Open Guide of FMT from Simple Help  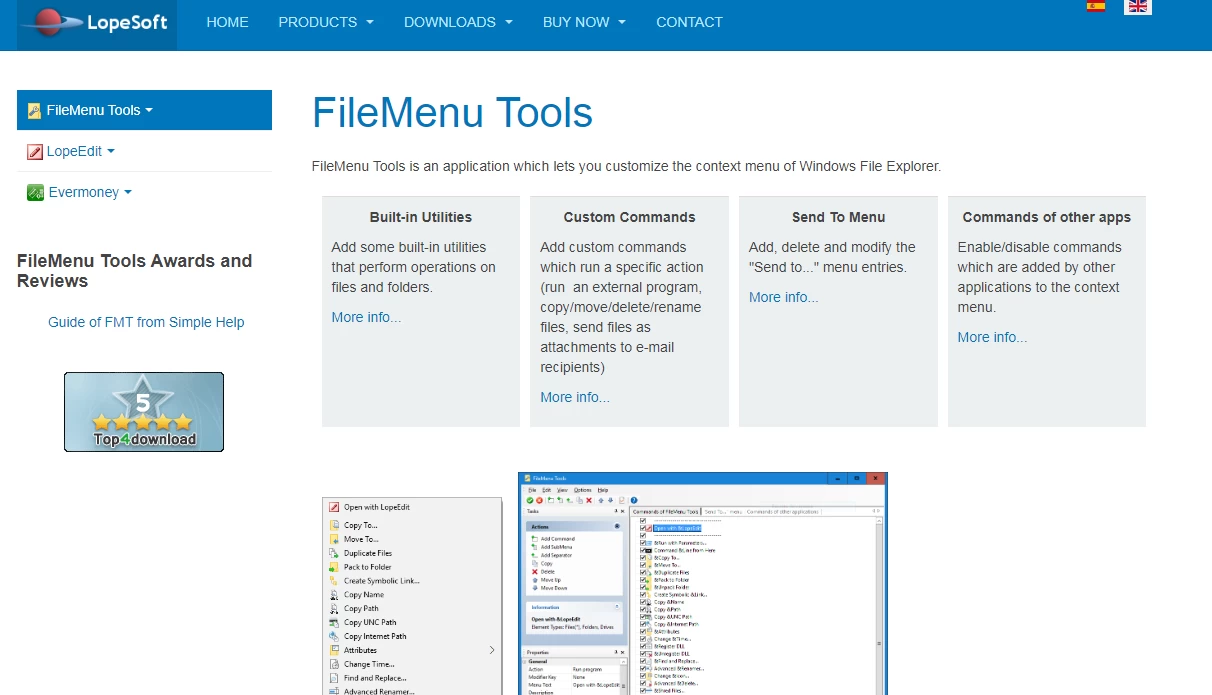(x=146, y=322)
